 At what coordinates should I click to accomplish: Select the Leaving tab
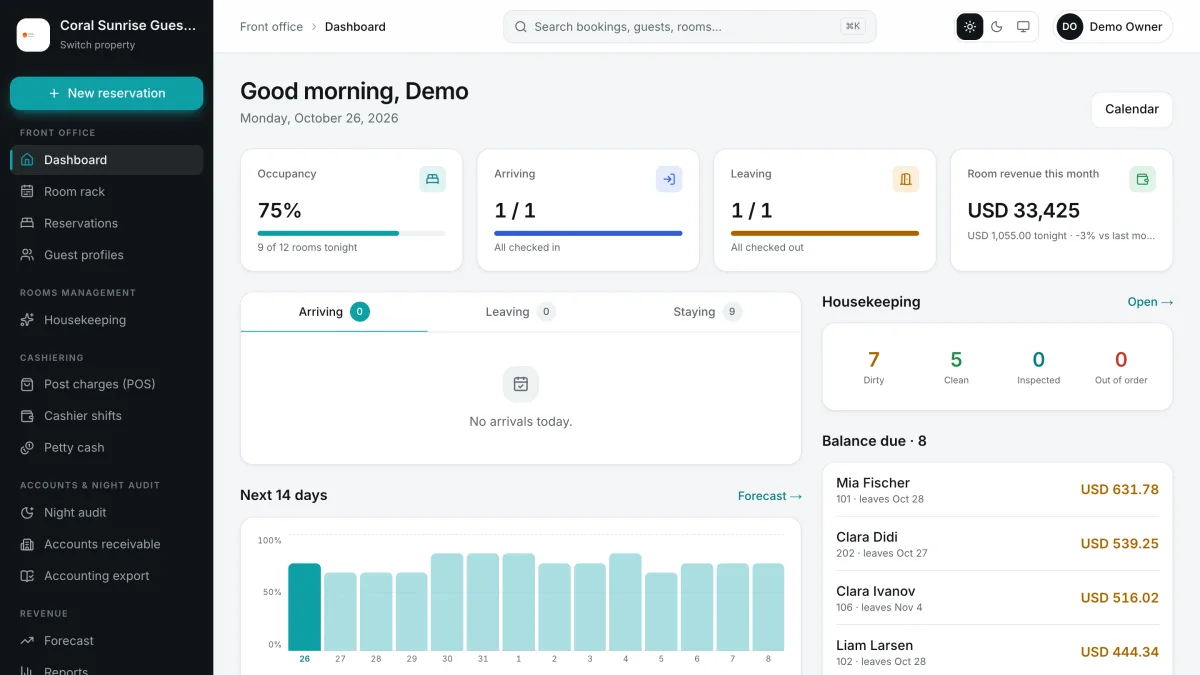pos(520,312)
